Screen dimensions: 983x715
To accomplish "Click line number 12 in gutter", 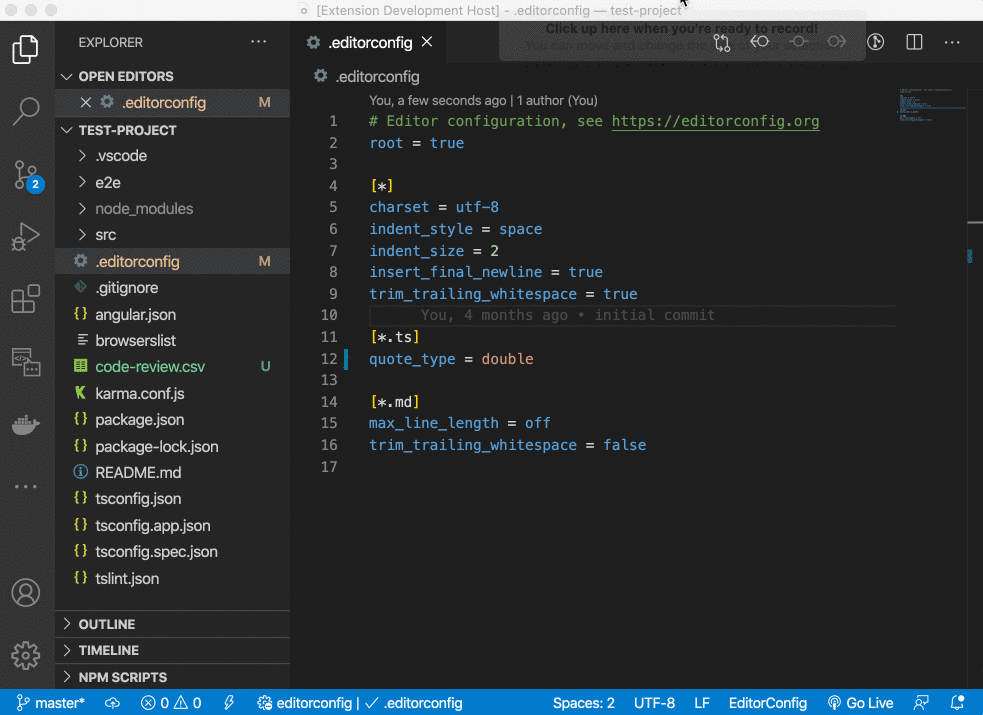I will (x=329, y=359).
